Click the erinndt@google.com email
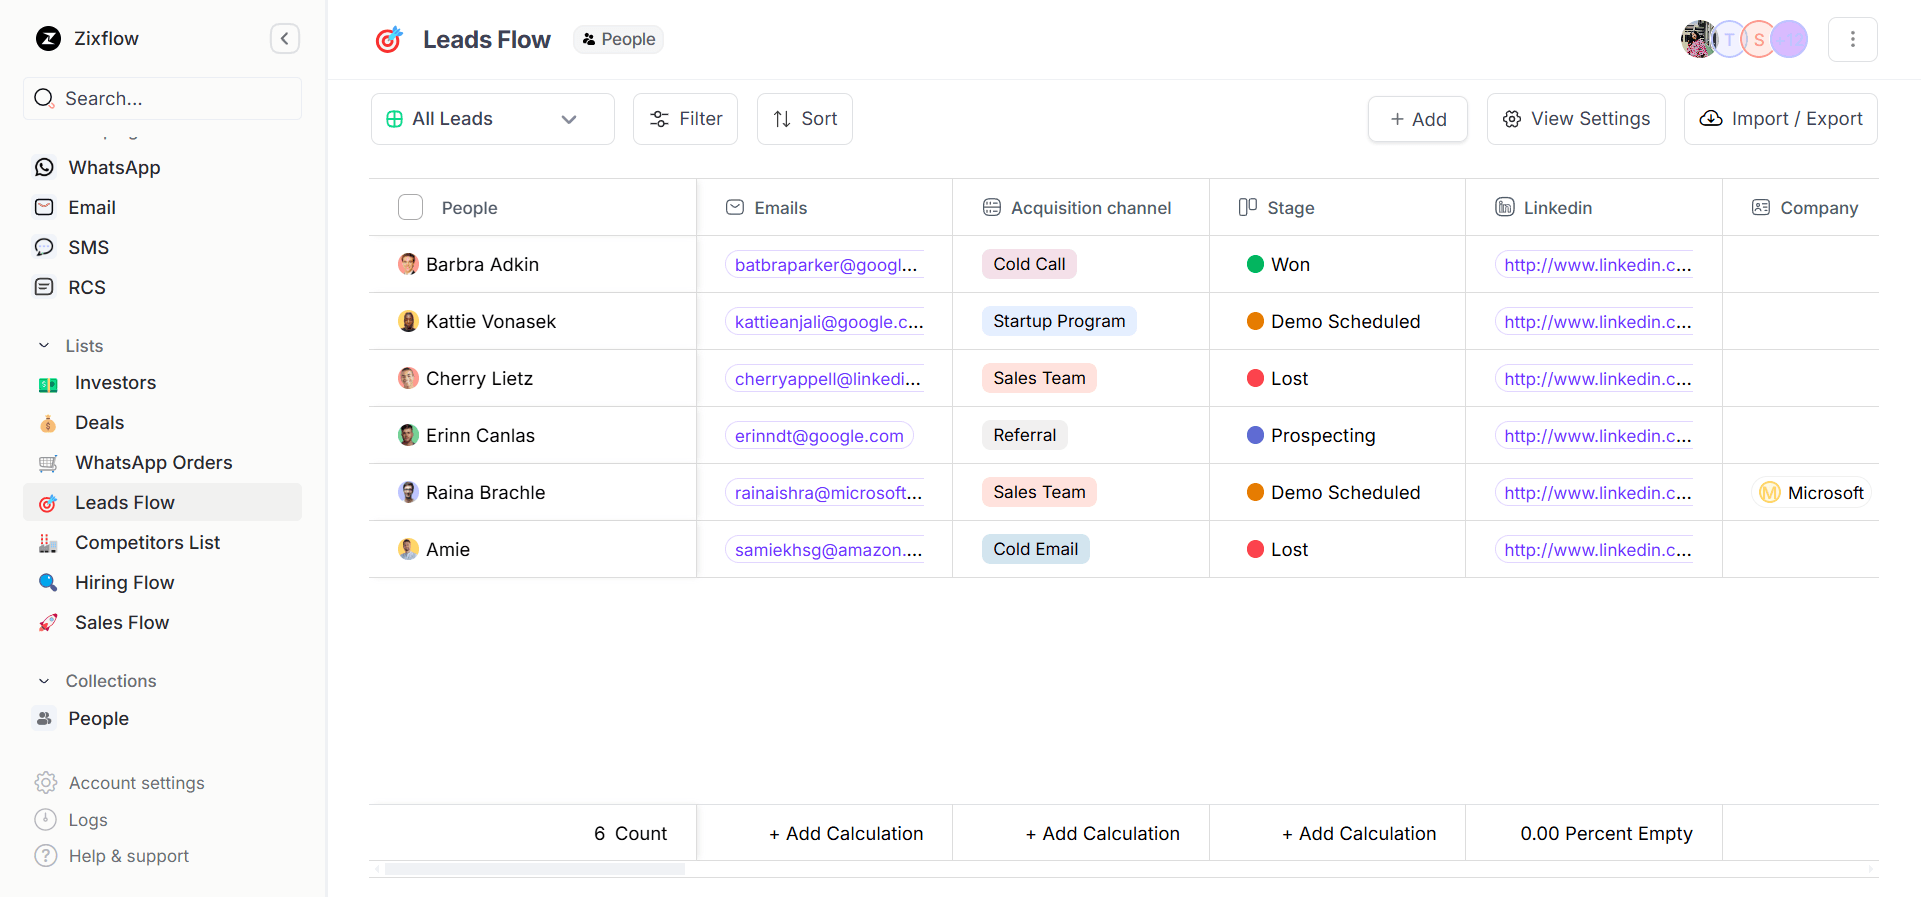This screenshot has height=897, width=1921. click(819, 435)
